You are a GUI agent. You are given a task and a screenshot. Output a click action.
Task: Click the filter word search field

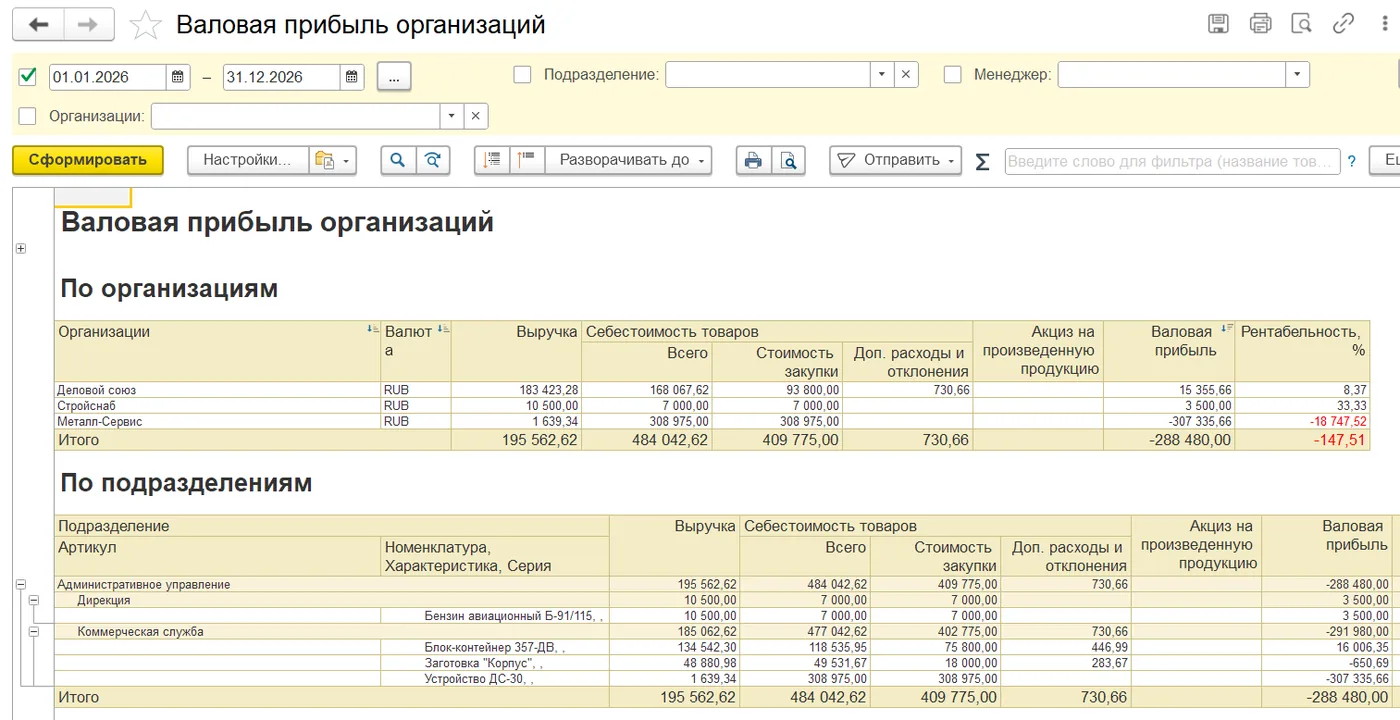point(1172,161)
